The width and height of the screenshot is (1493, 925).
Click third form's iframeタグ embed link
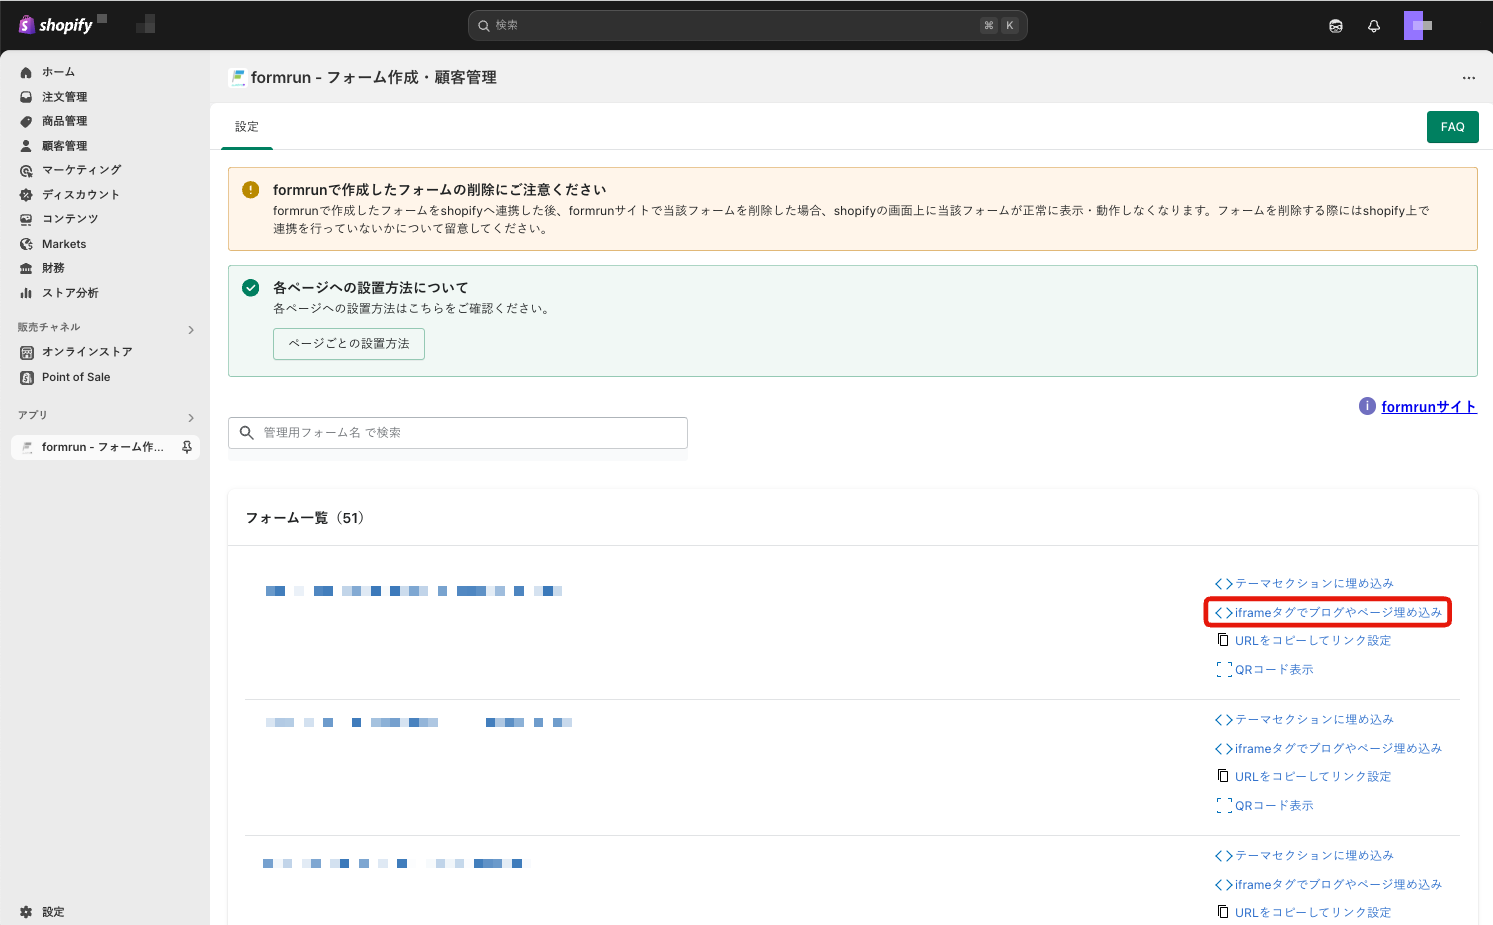pos(1338,884)
